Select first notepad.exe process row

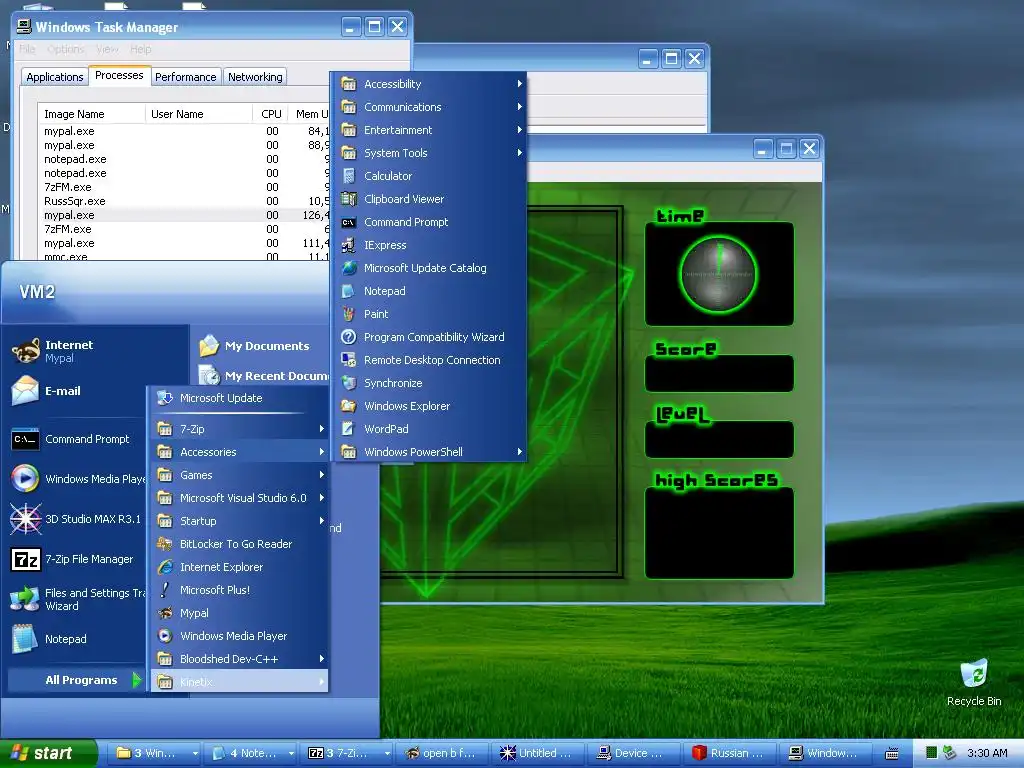tap(183, 159)
